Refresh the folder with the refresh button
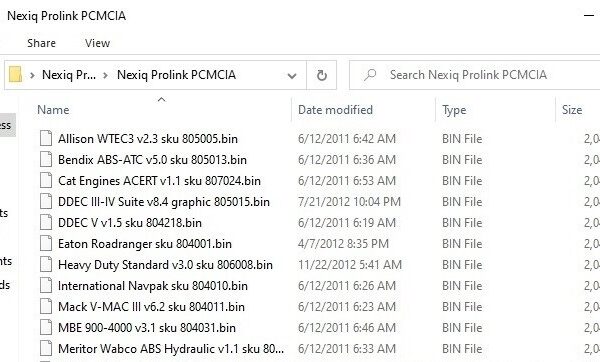This screenshot has height=362, width=600. (x=322, y=75)
